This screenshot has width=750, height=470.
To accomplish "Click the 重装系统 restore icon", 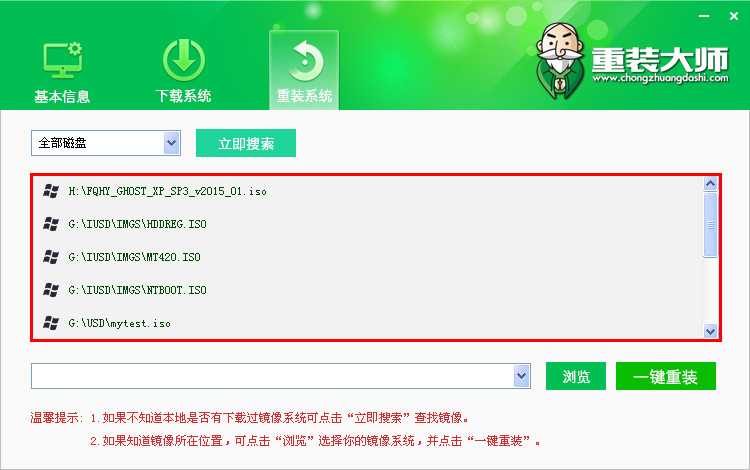I will [305, 61].
